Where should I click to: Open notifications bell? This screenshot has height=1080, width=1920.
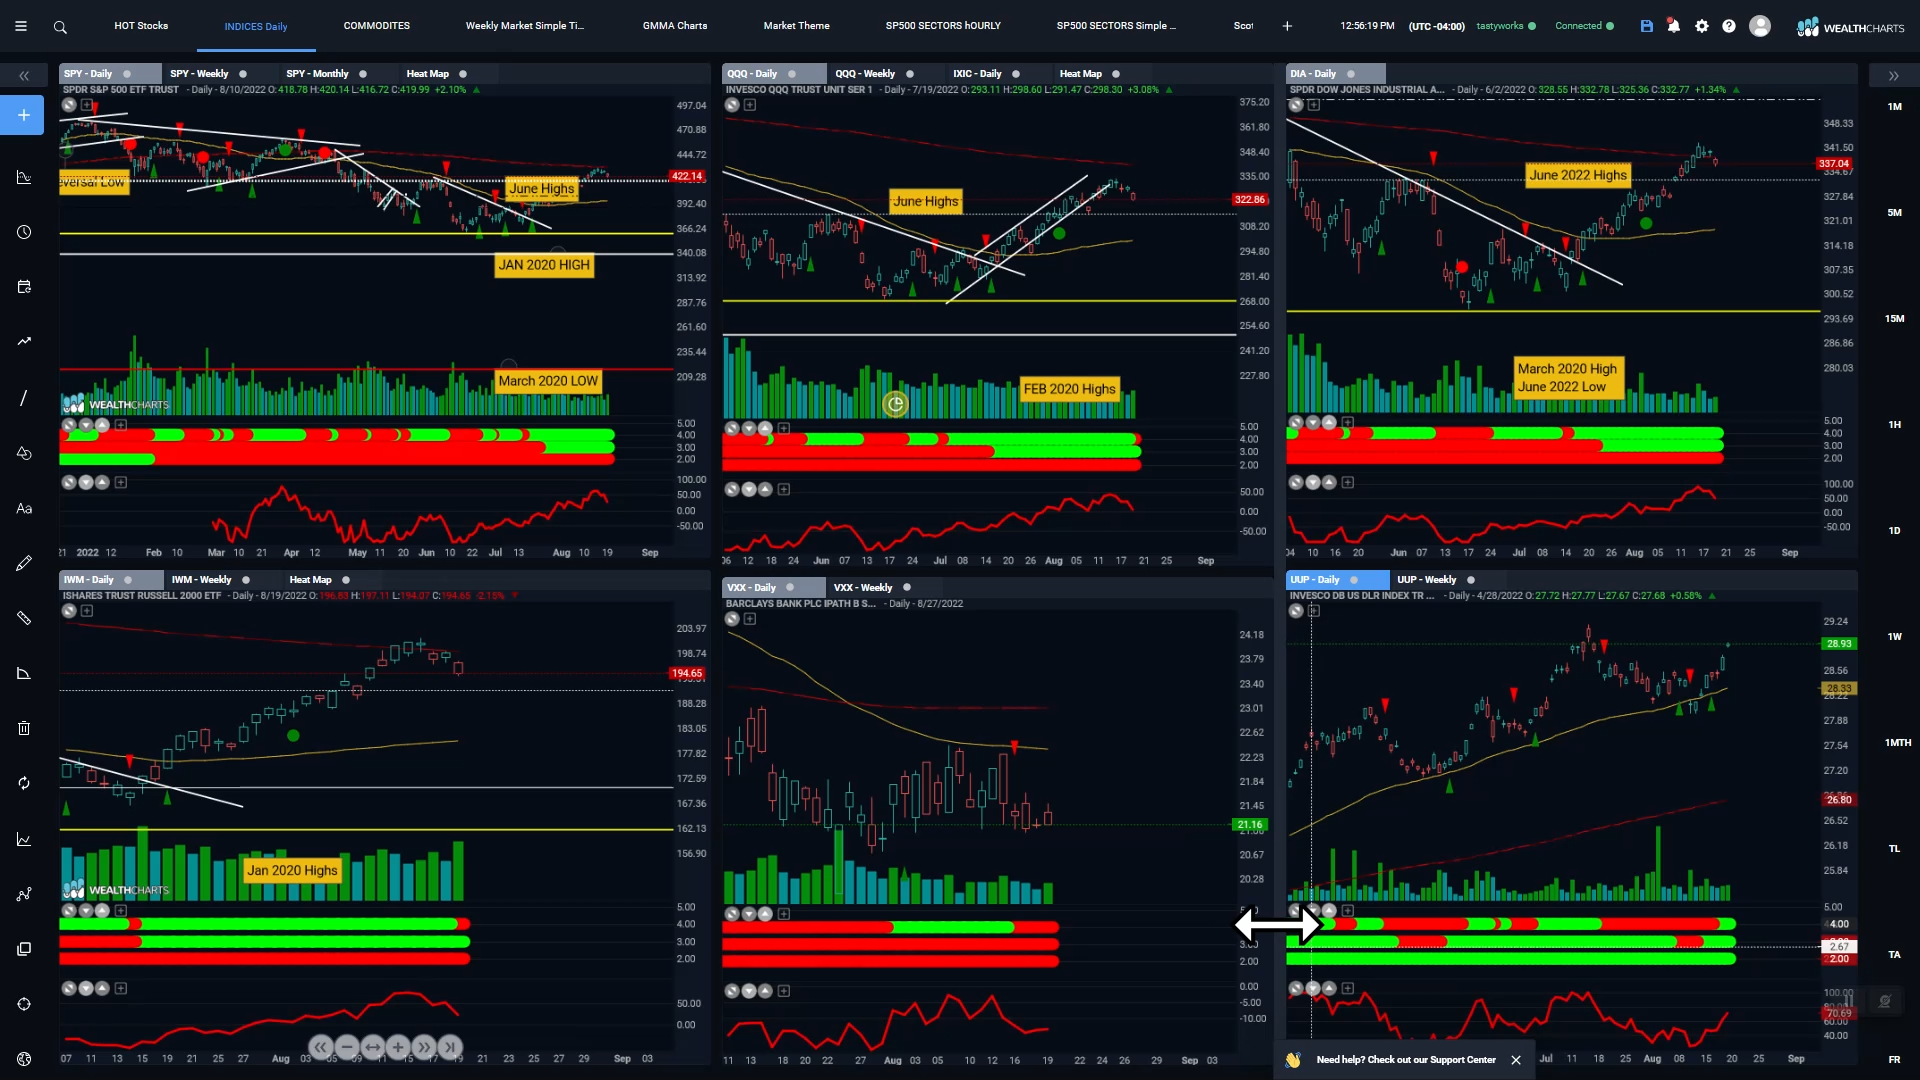(1674, 26)
